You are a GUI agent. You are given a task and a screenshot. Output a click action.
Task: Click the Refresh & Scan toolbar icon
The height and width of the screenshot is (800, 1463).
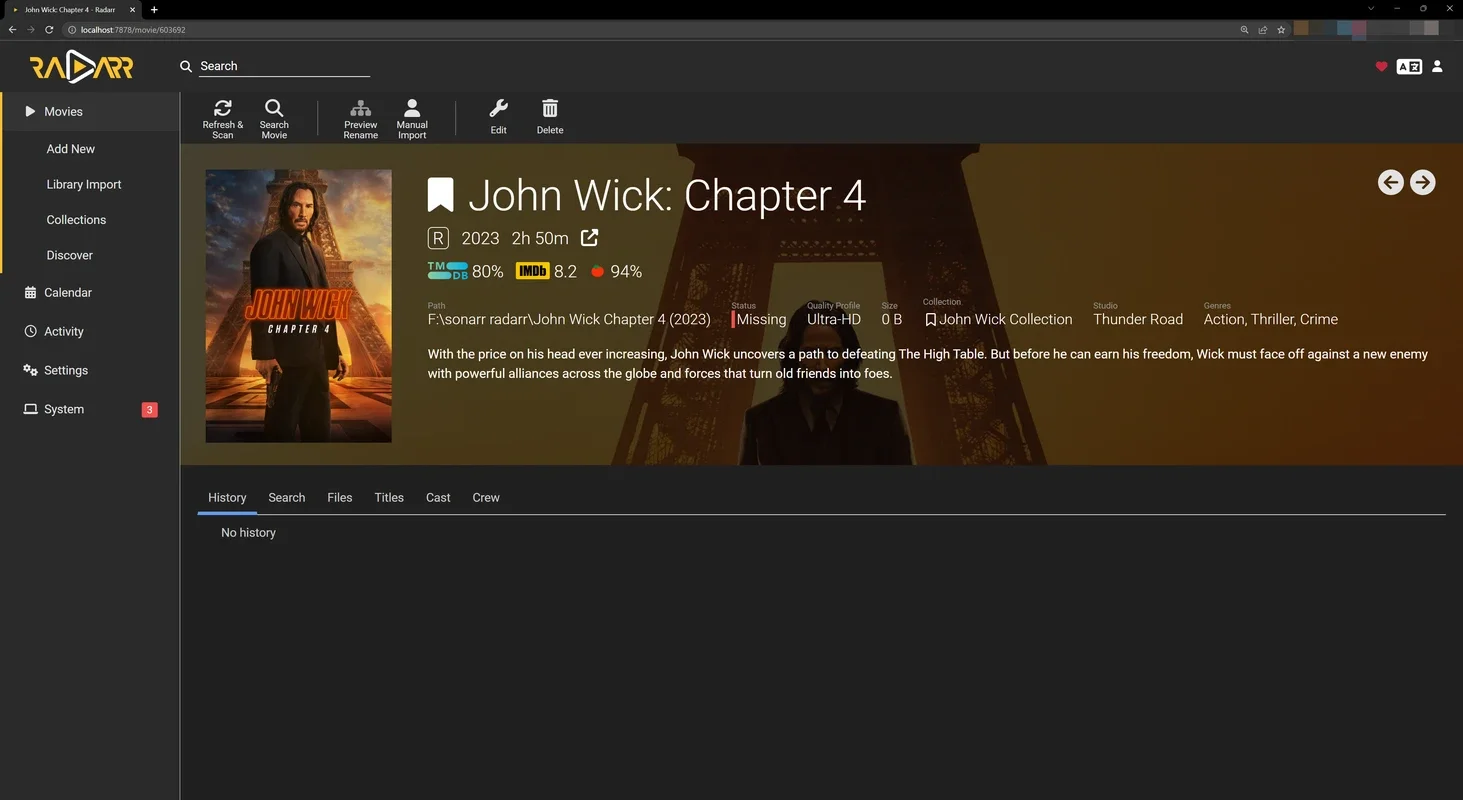[223, 108]
